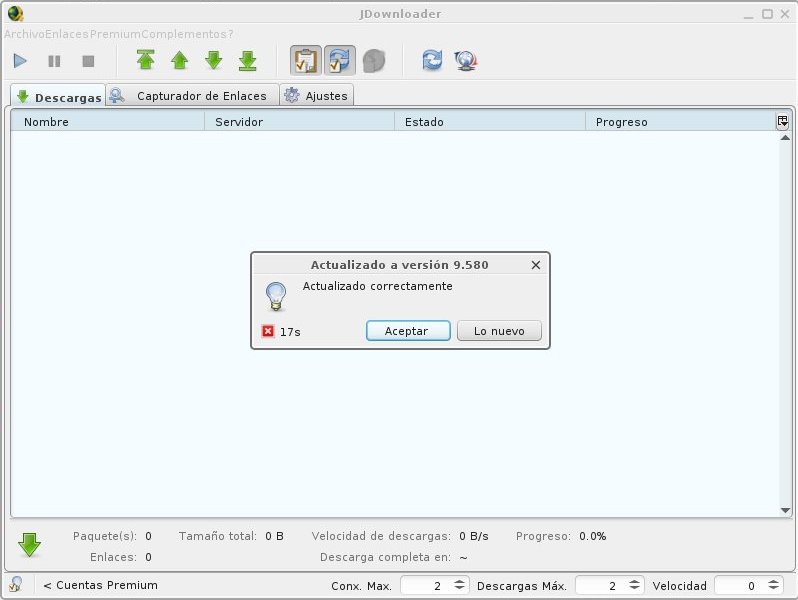The image size is (798, 600).
Task: Click the 'Tamaño total:' label
Action: pos(217,536)
